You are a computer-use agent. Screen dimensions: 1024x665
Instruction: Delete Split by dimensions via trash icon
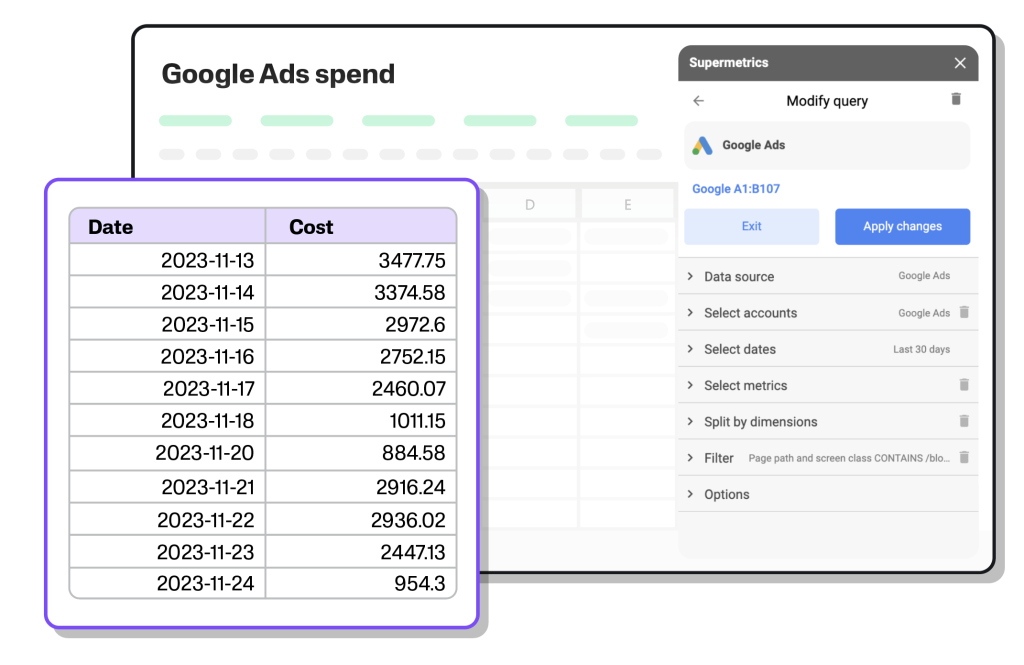pos(964,421)
